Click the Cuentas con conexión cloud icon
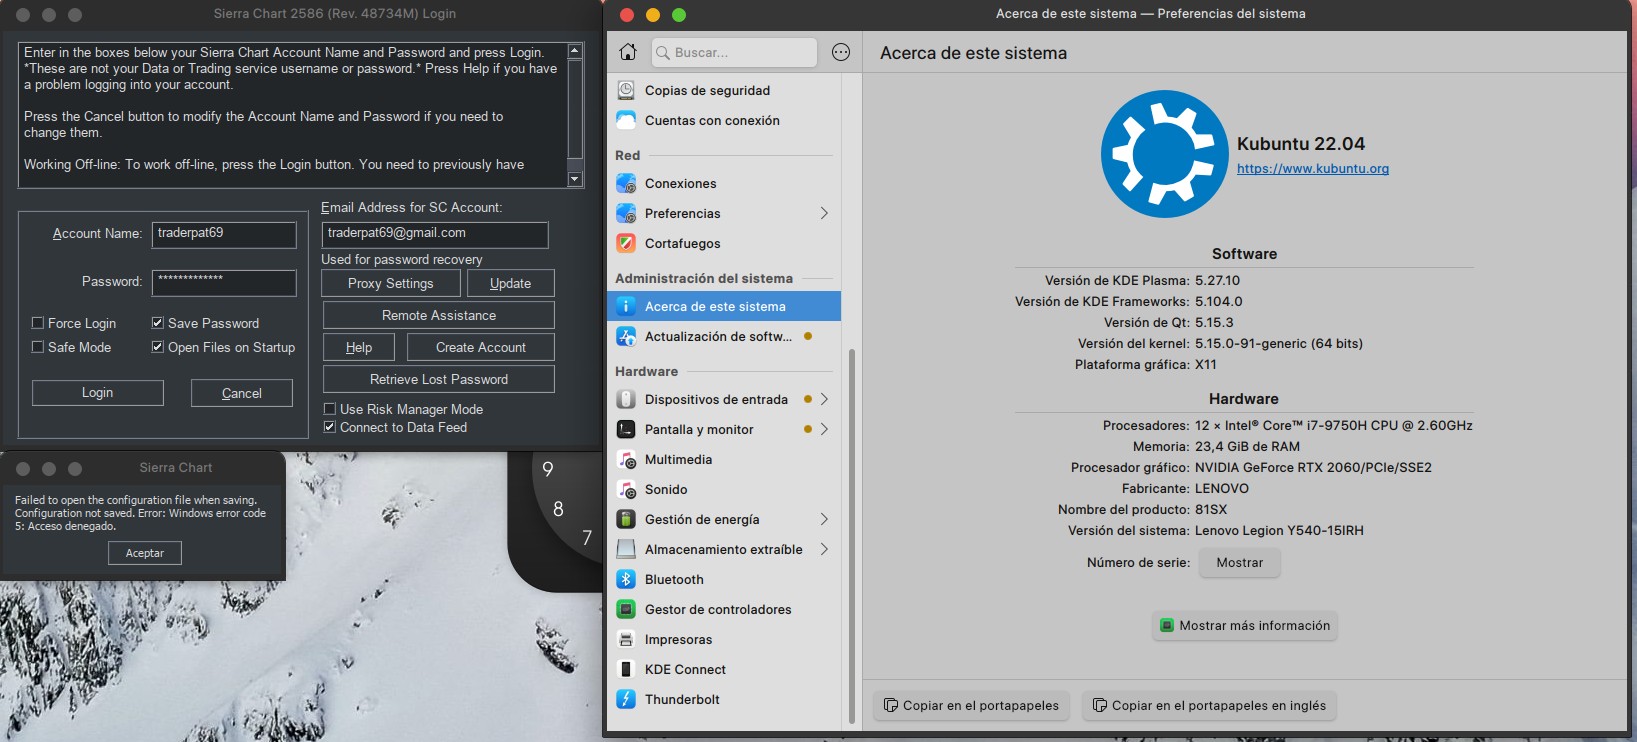 point(626,120)
